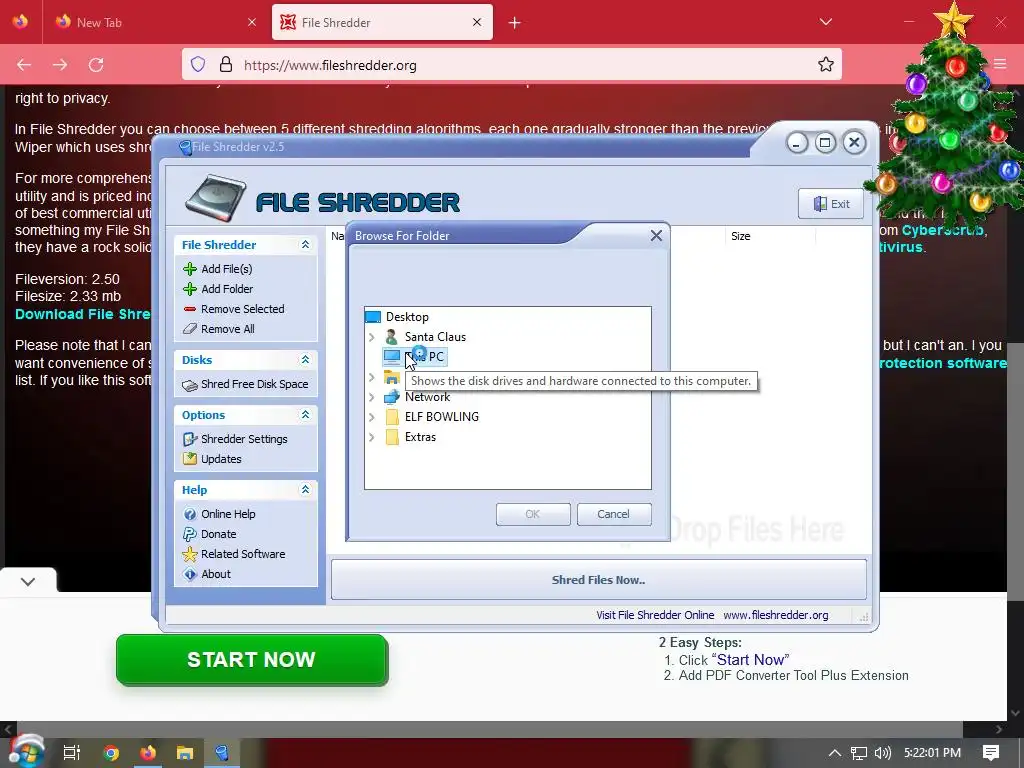Show hidden system tray icons

tap(835, 753)
